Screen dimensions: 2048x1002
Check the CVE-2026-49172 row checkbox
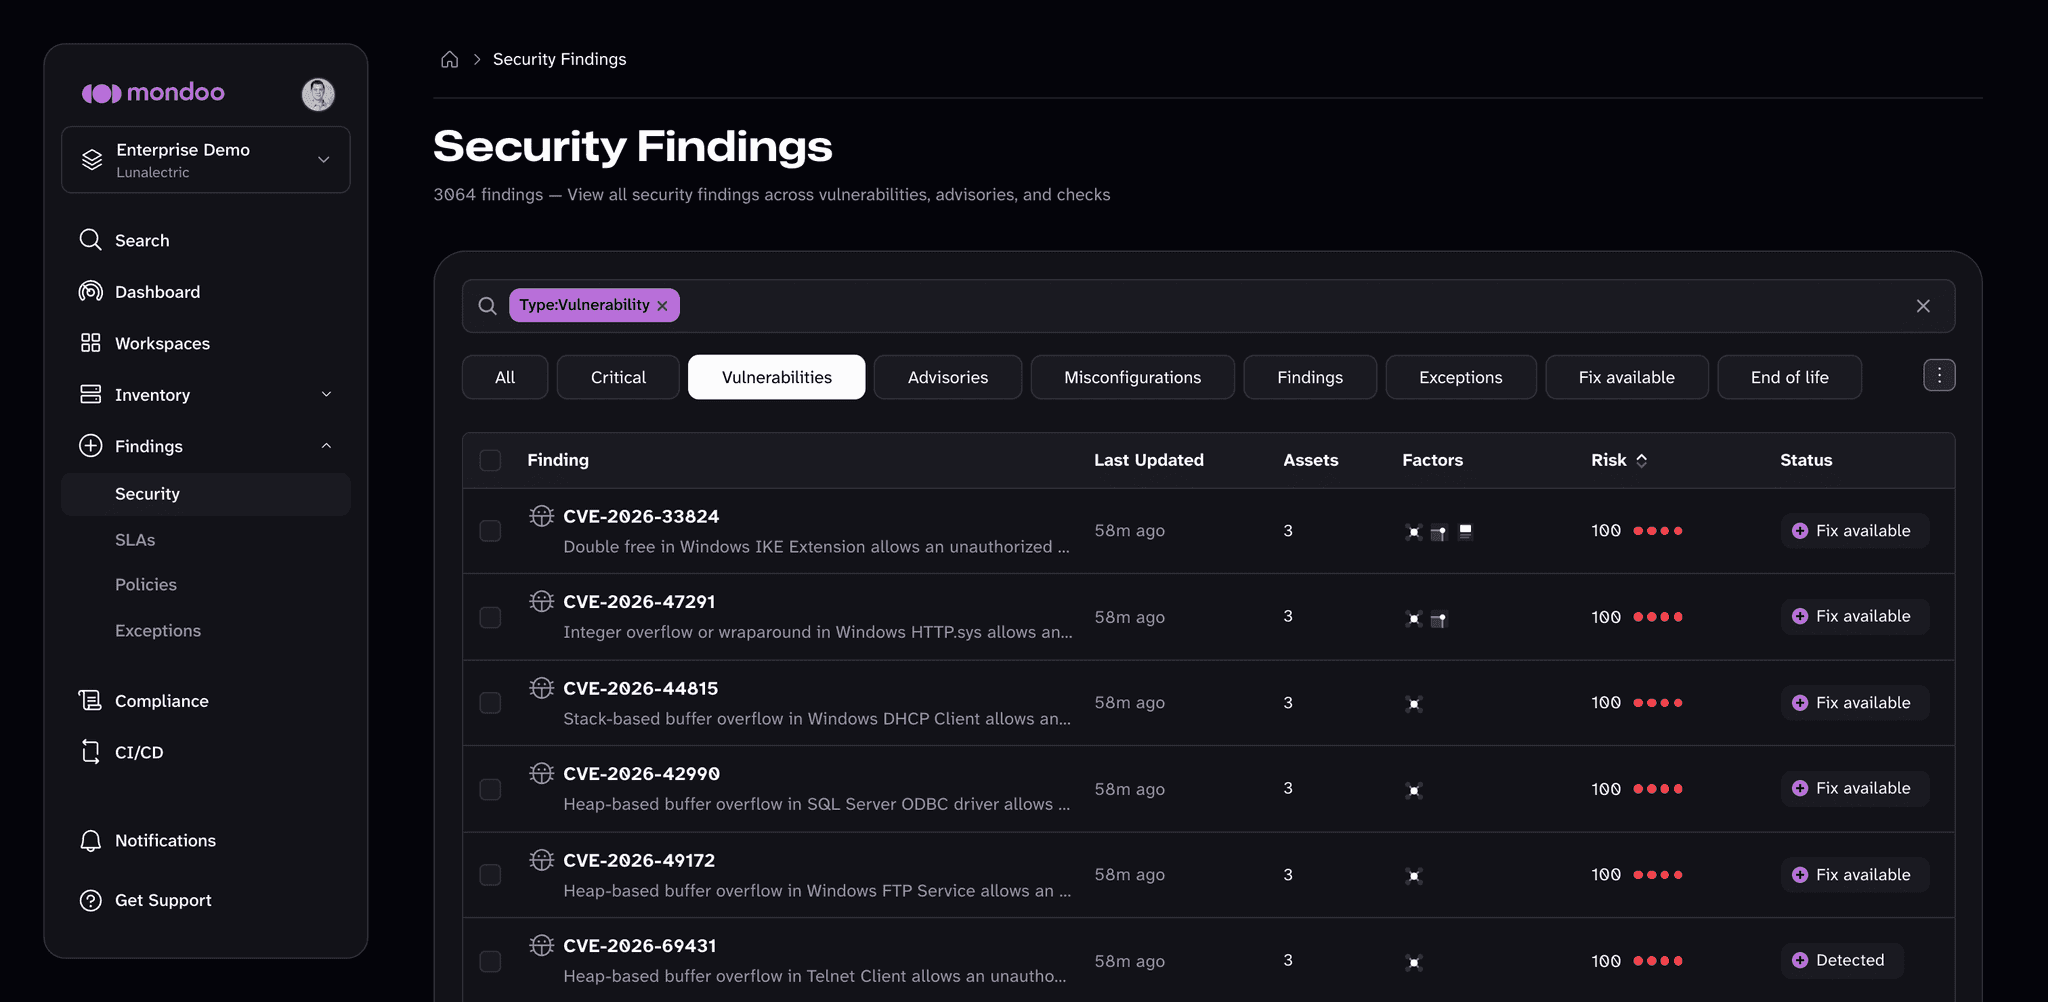(490, 875)
